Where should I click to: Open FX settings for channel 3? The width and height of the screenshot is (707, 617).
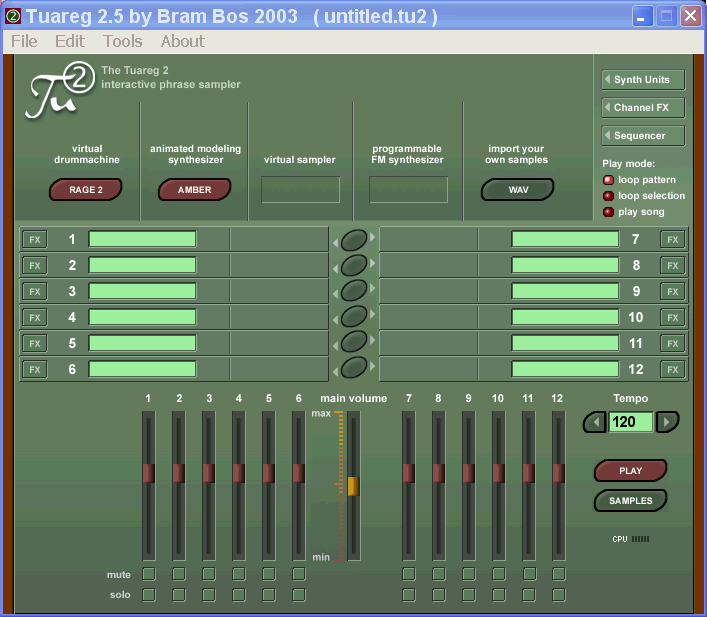(35, 292)
